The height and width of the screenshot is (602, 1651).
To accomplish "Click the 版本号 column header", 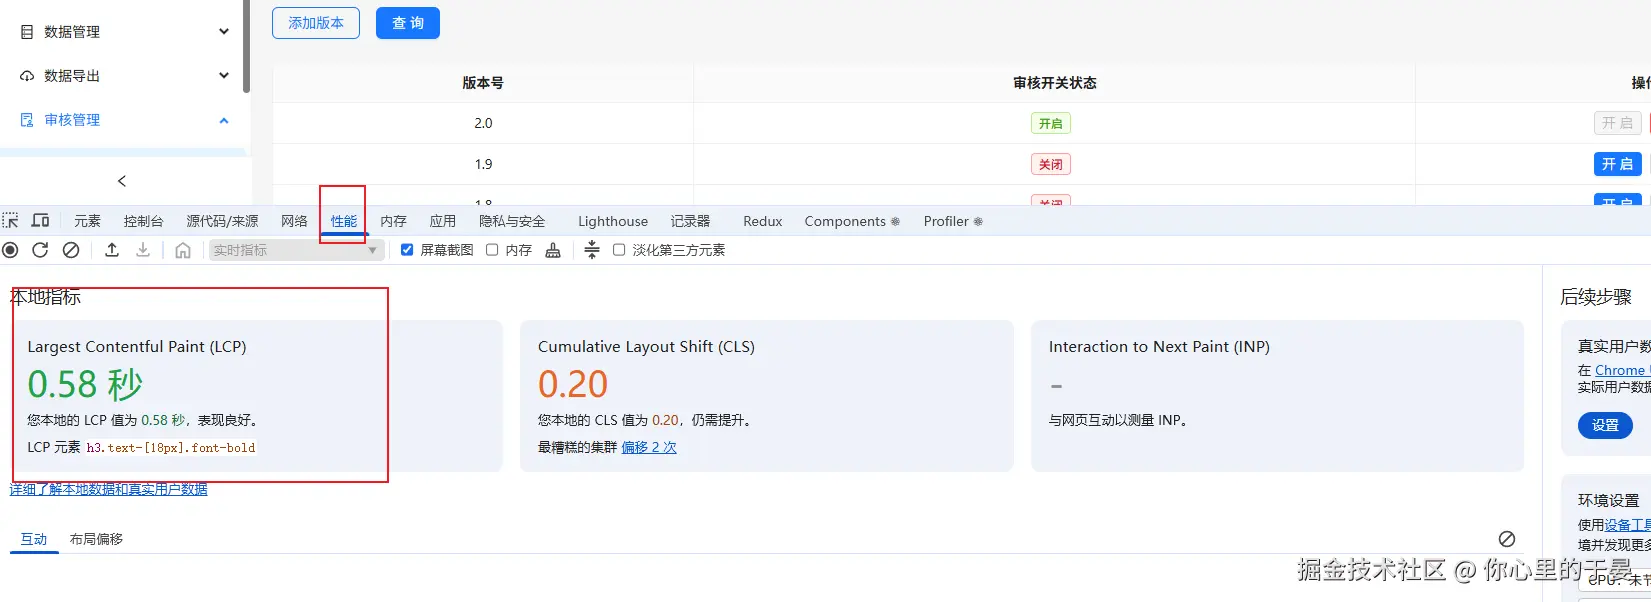I will point(483,83).
